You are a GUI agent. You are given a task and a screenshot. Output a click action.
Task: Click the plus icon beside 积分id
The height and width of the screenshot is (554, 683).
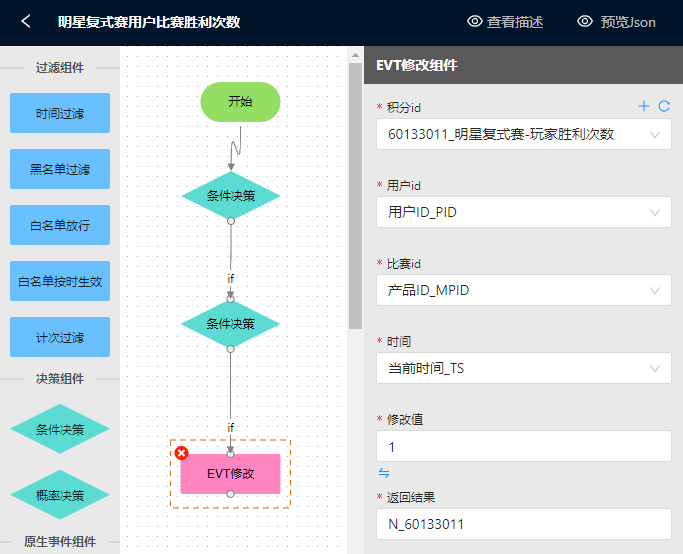tap(644, 106)
